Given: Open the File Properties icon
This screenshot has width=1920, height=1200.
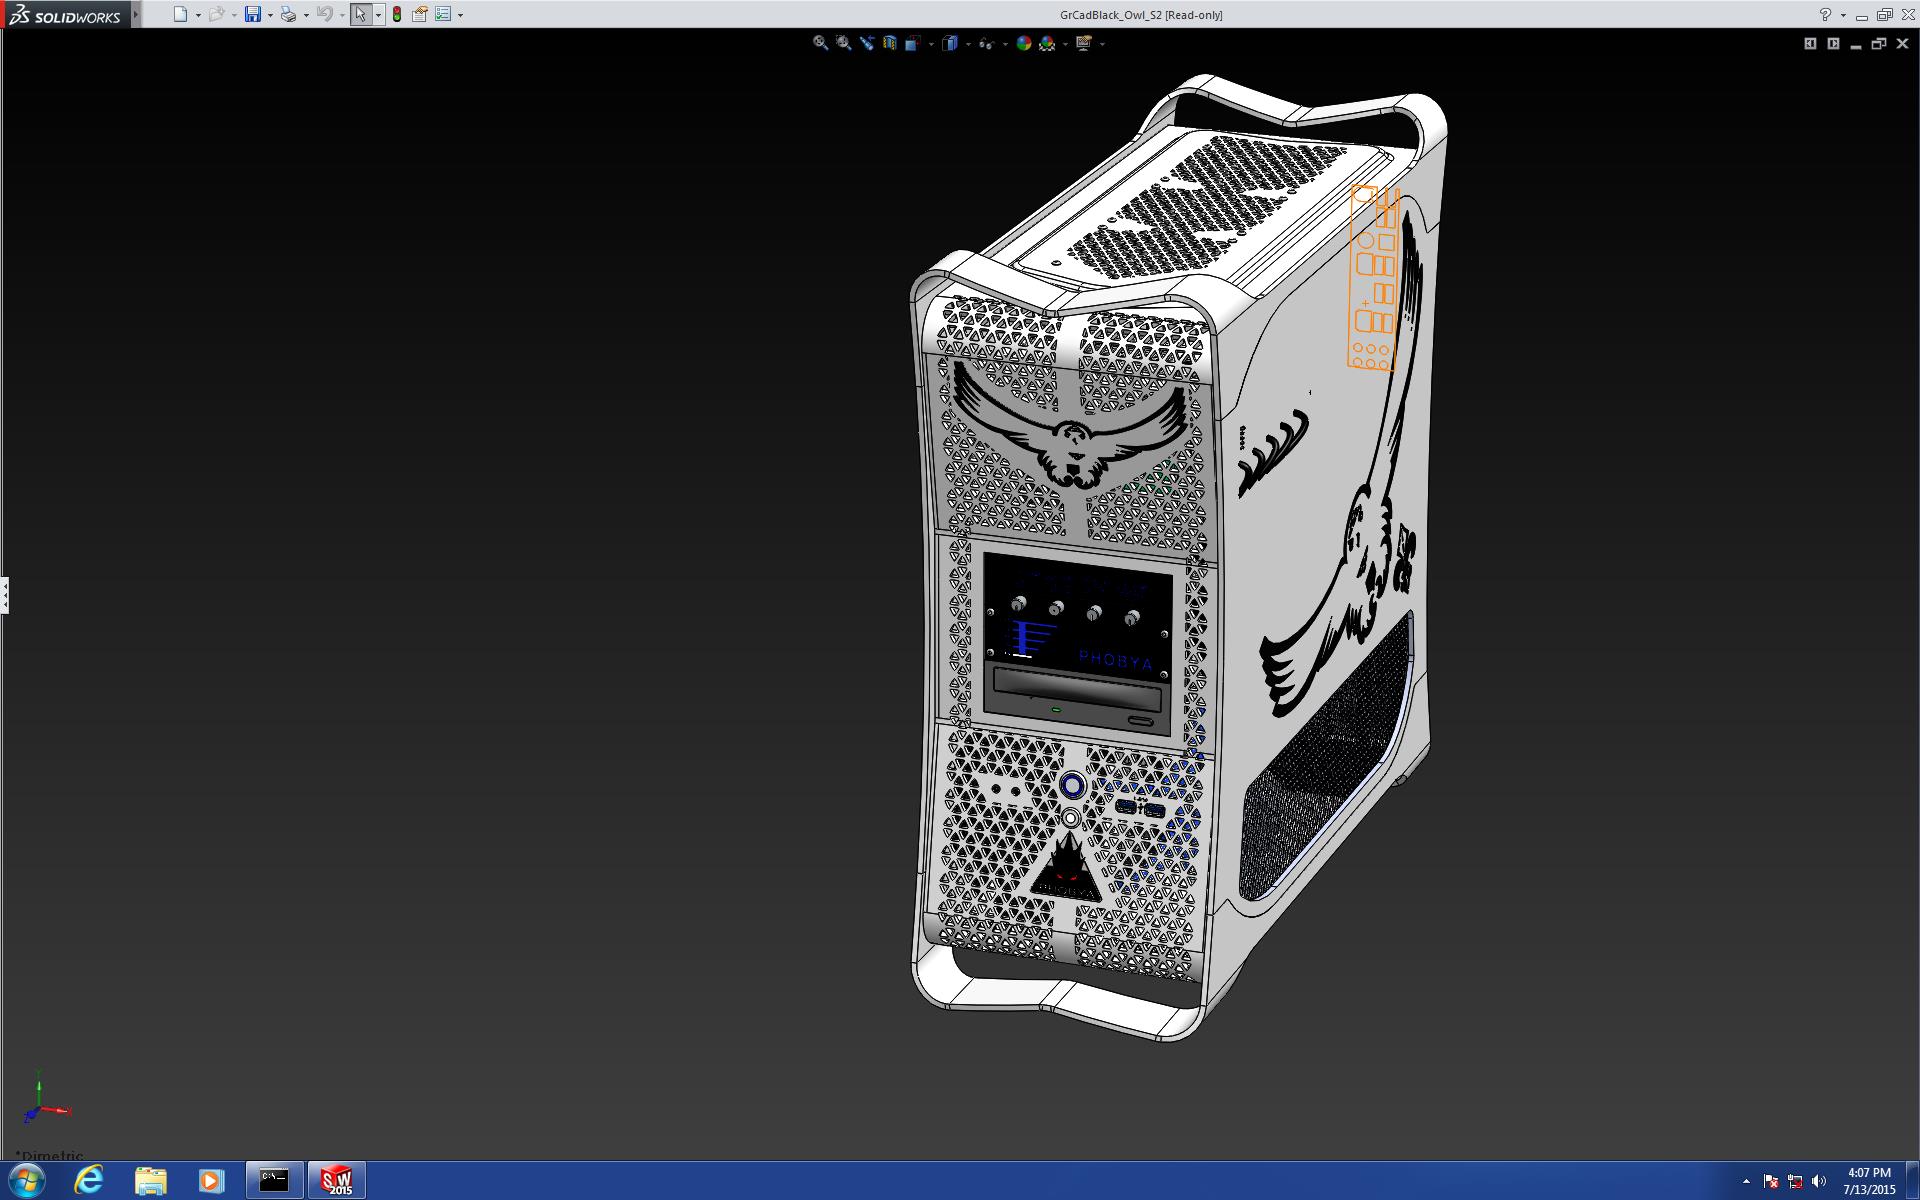Looking at the screenshot, I should [420, 14].
